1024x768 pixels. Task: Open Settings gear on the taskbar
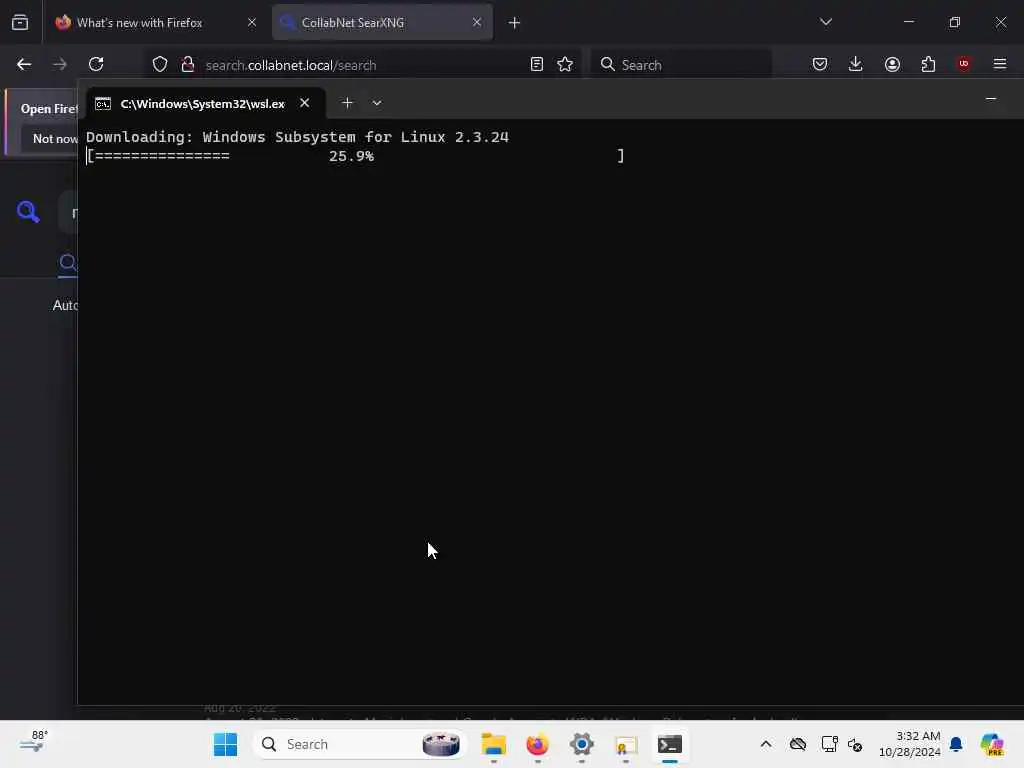(582, 744)
